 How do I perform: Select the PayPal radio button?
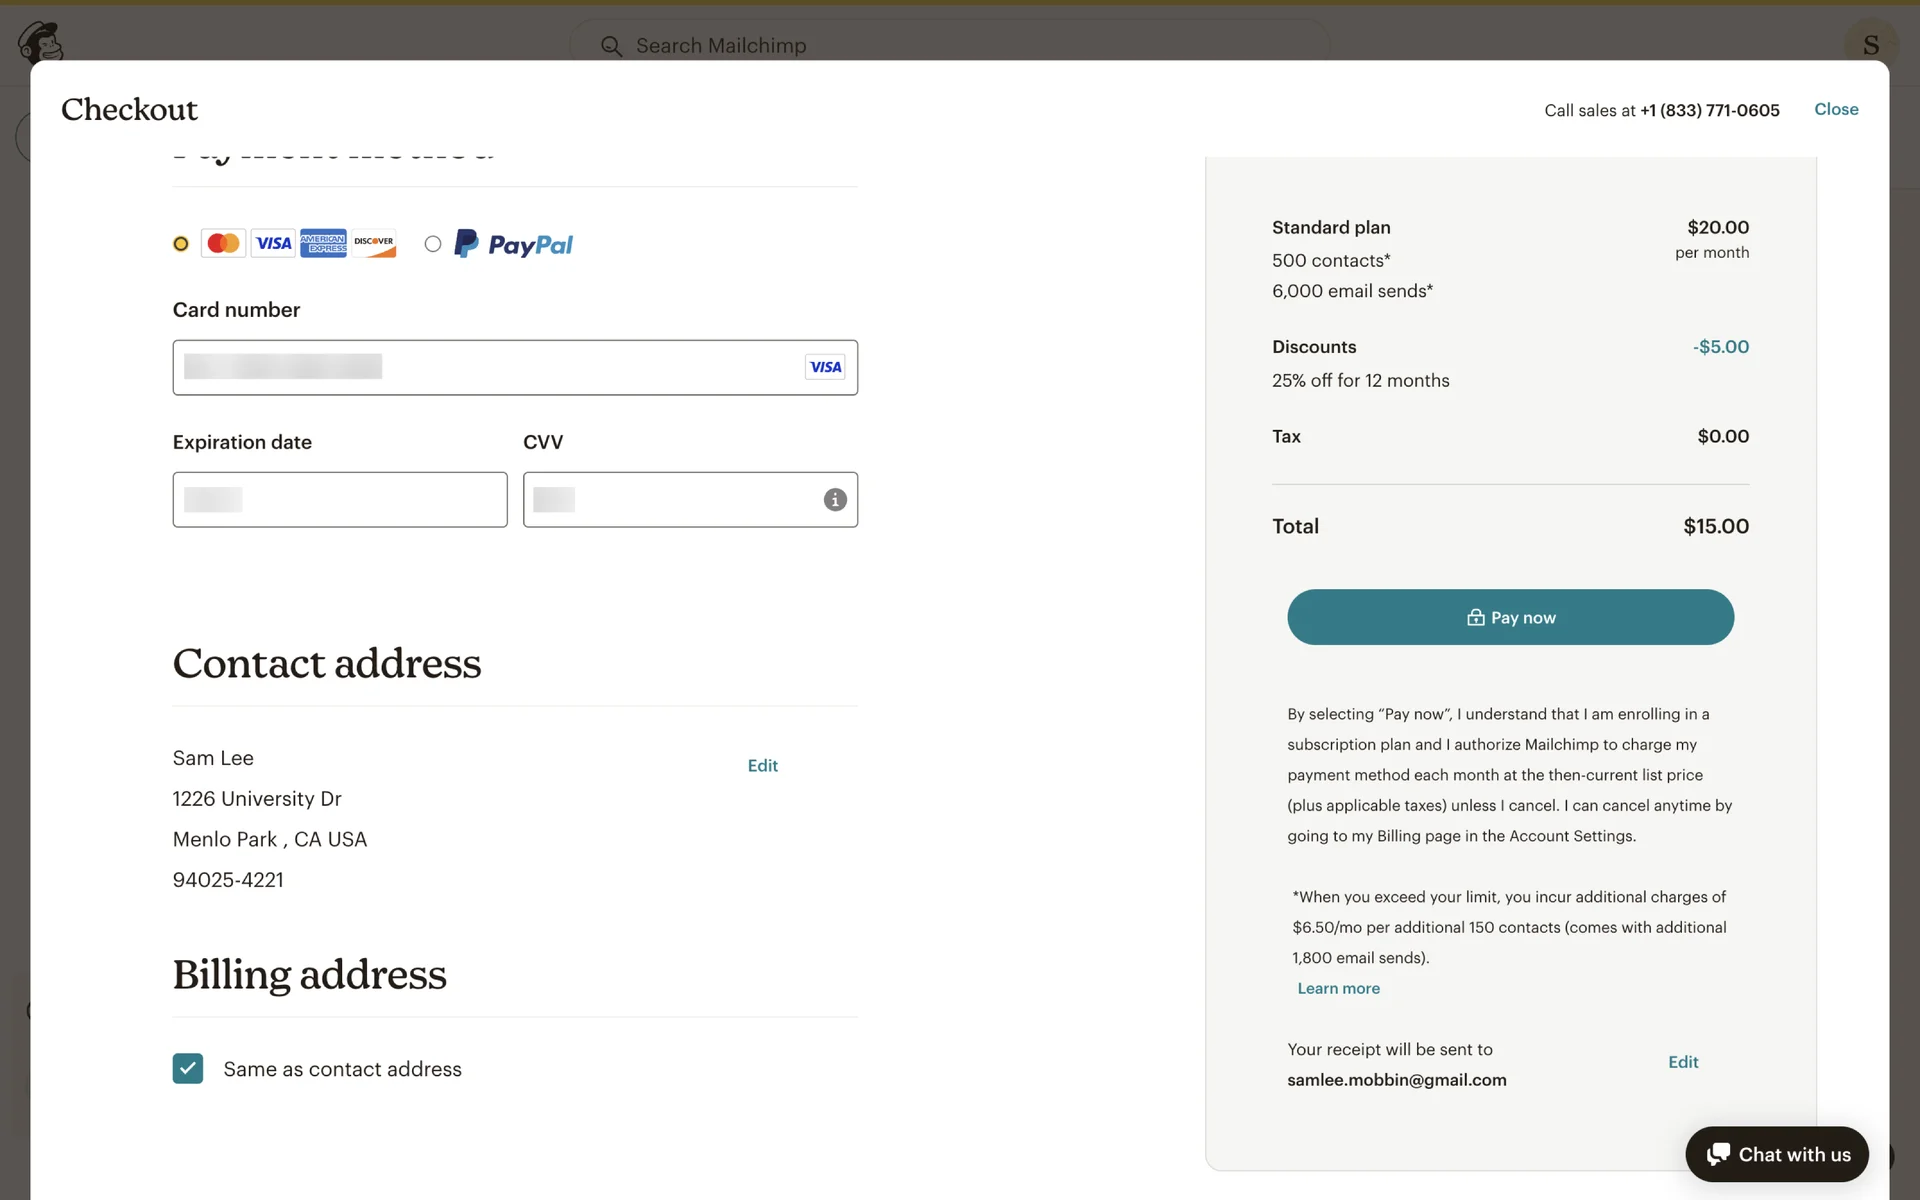coord(432,244)
